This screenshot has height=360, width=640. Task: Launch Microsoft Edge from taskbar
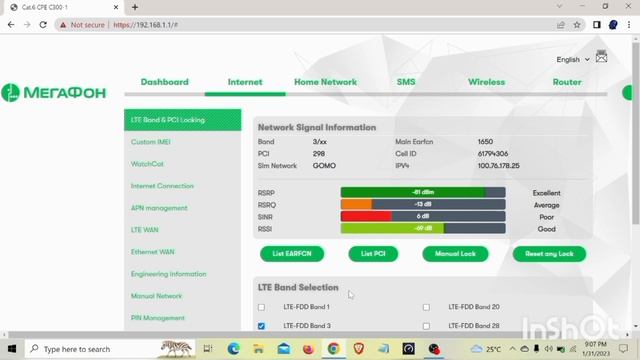click(x=233, y=349)
